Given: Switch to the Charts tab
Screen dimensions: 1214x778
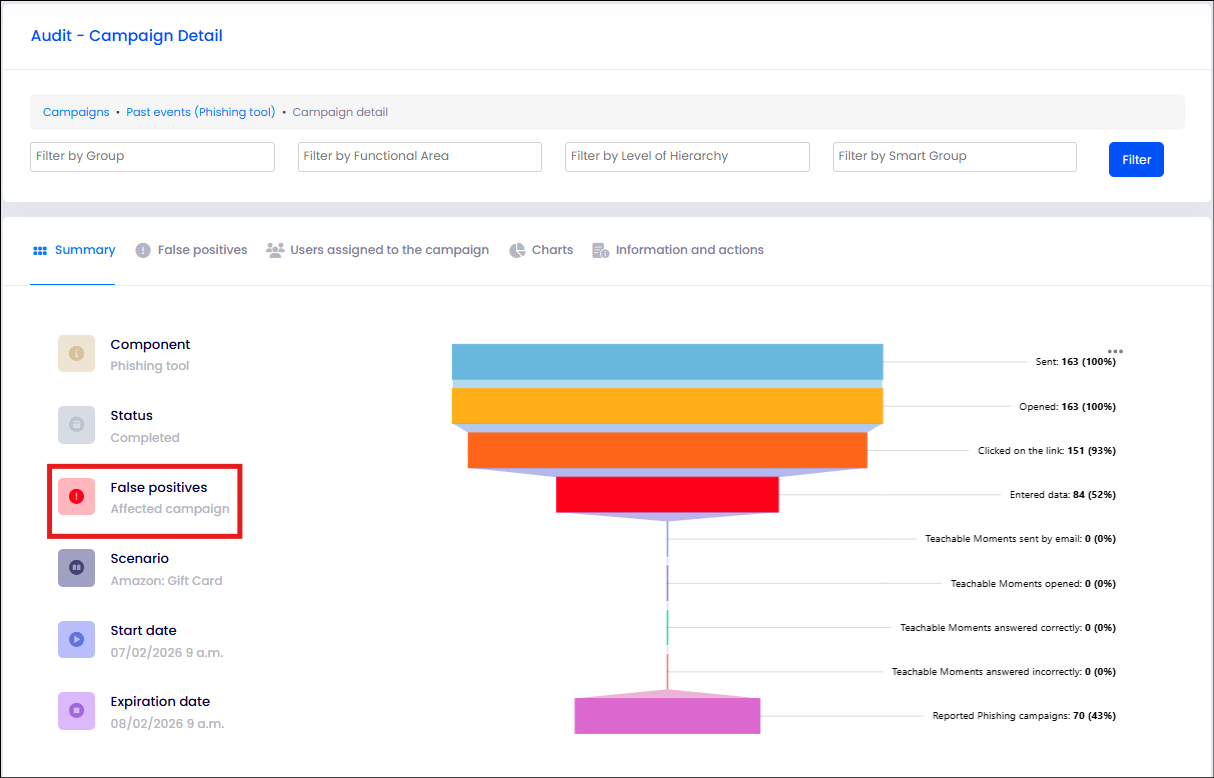Looking at the screenshot, I should [541, 250].
